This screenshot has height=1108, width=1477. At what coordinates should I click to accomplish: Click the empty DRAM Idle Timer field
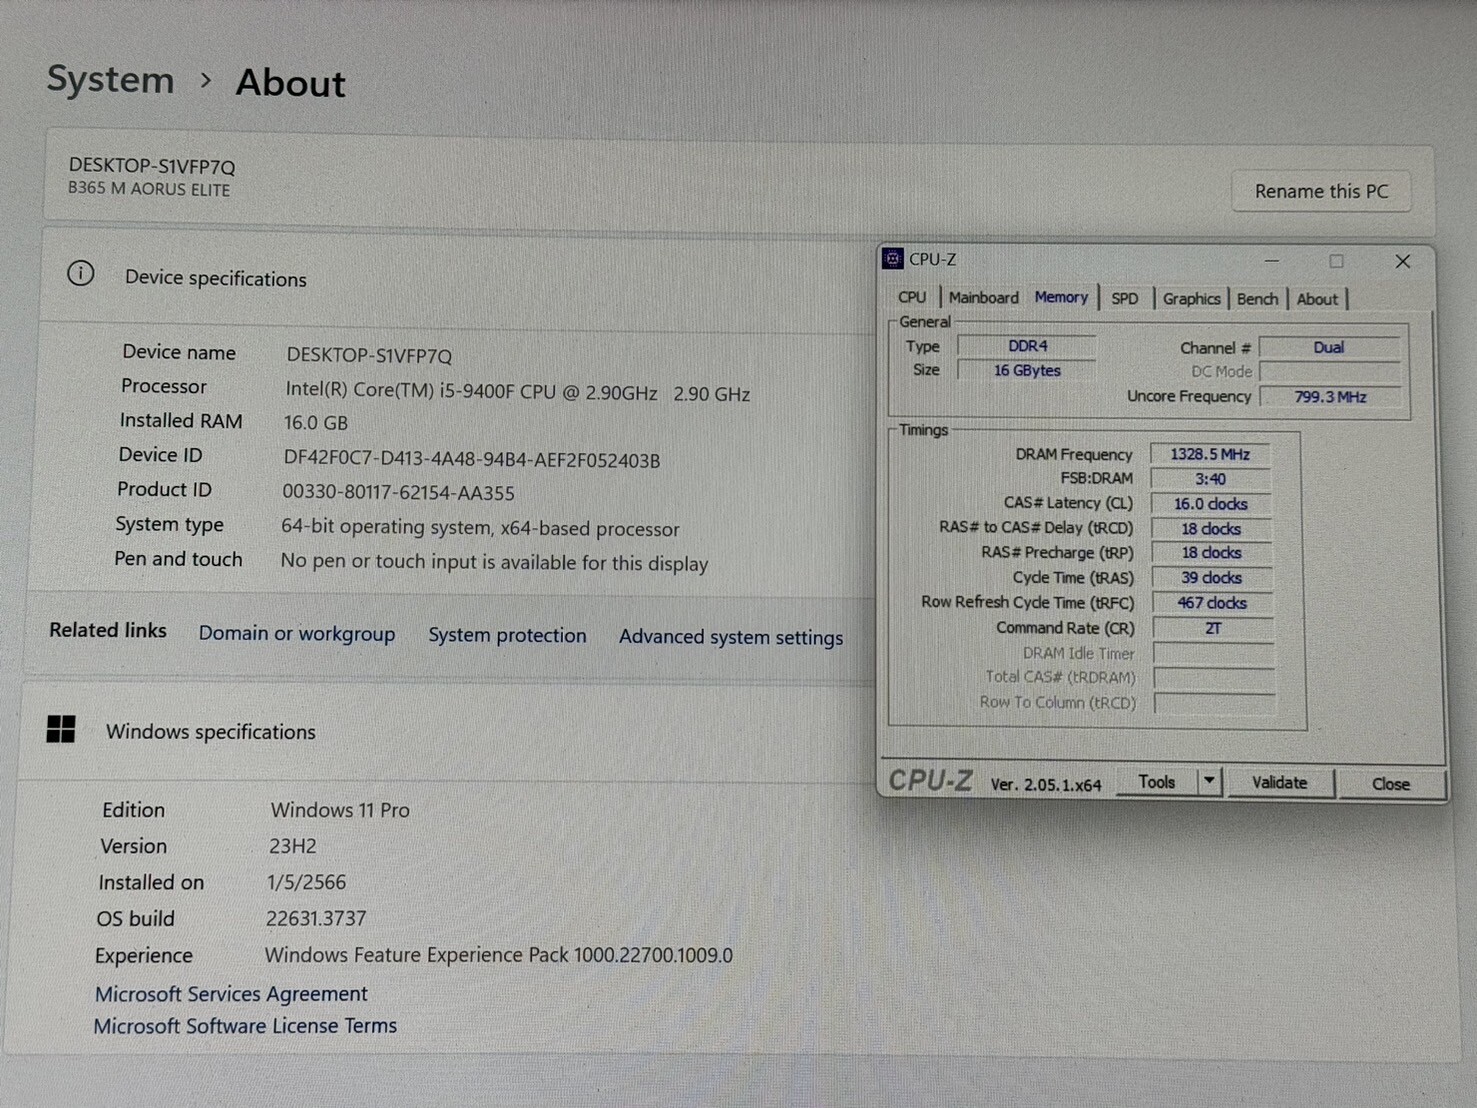pyautogui.click(x=1214, y=653)
